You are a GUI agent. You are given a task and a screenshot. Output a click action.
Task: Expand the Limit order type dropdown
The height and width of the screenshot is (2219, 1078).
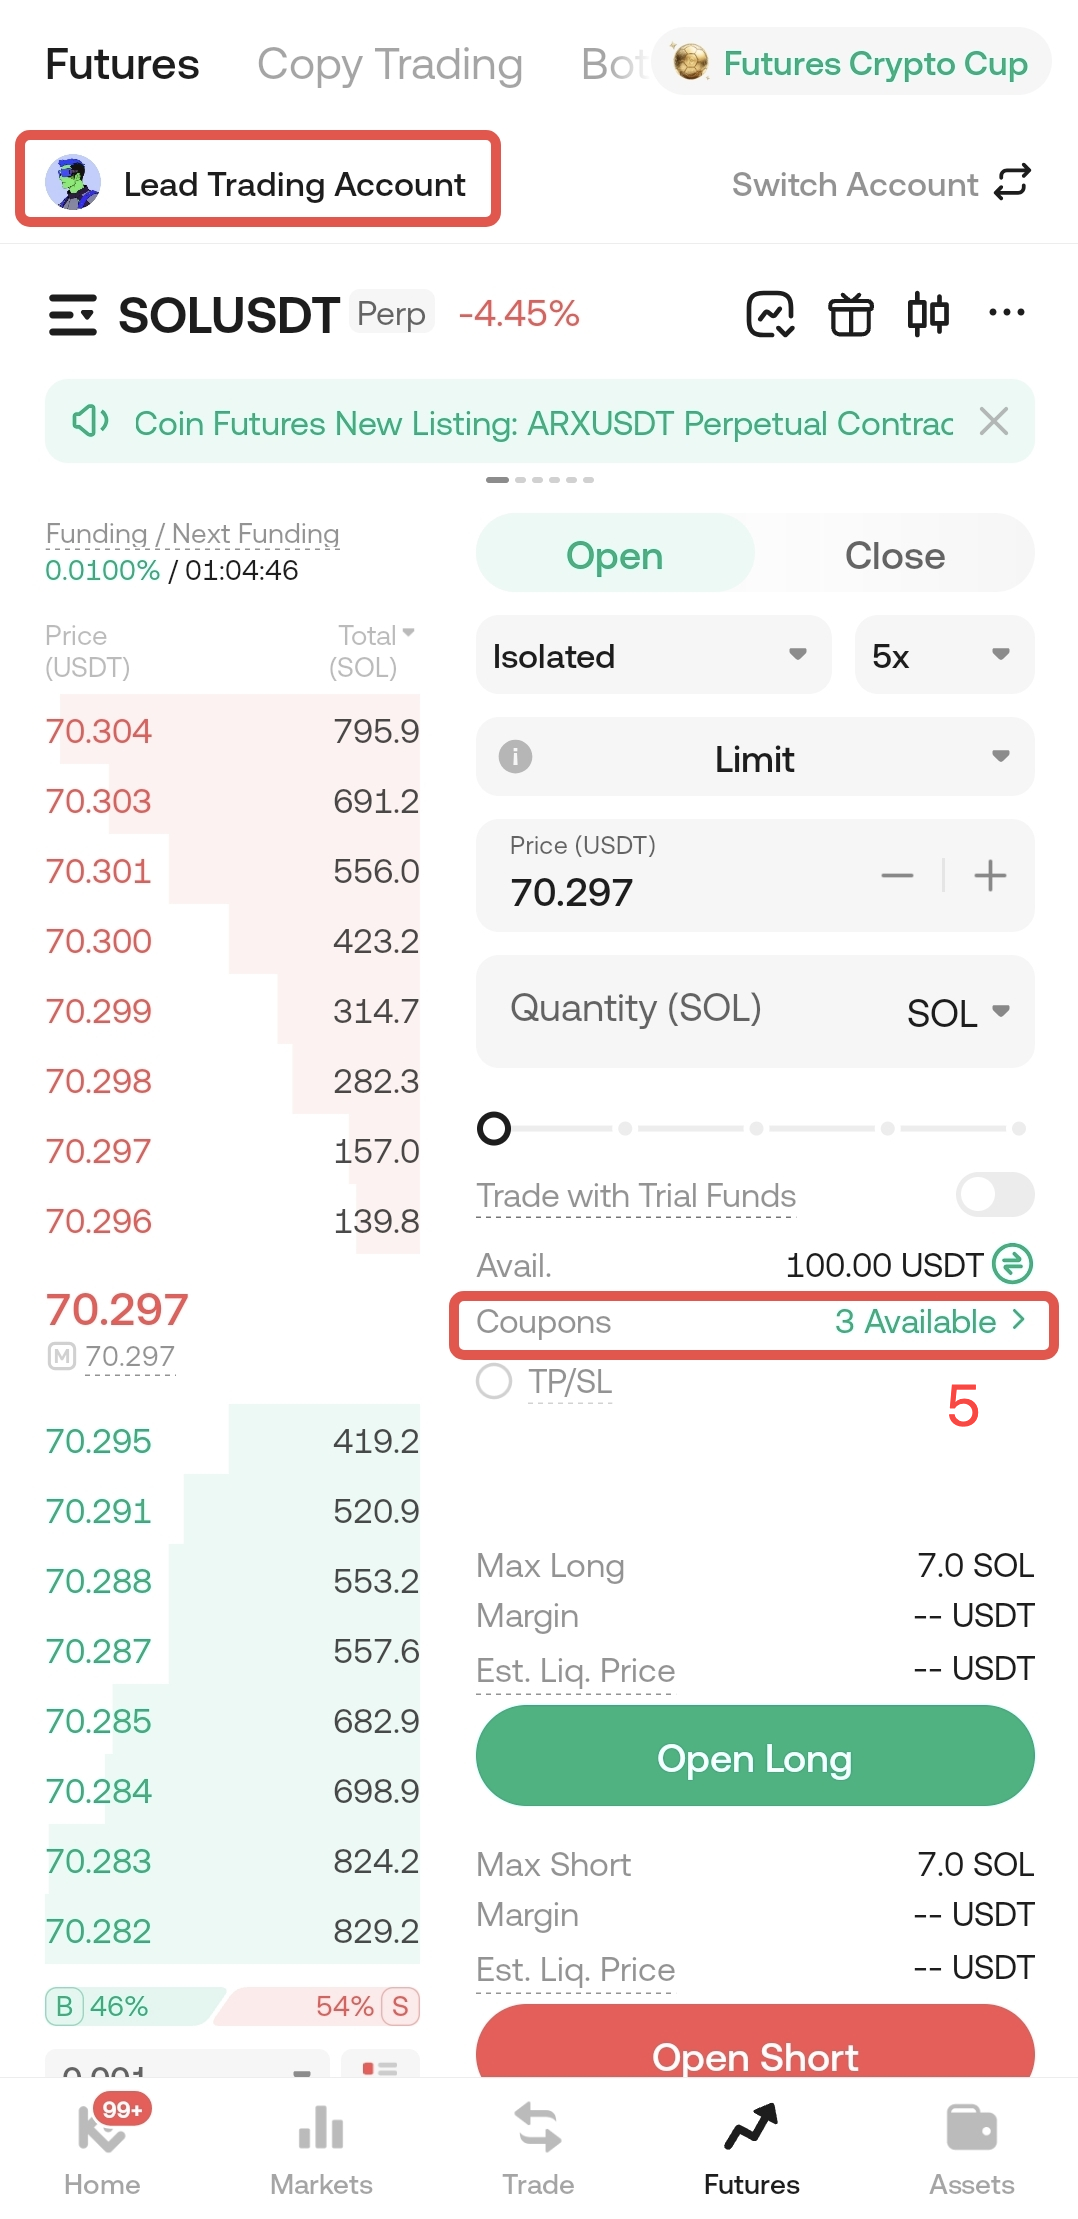(x=755, y=758)
